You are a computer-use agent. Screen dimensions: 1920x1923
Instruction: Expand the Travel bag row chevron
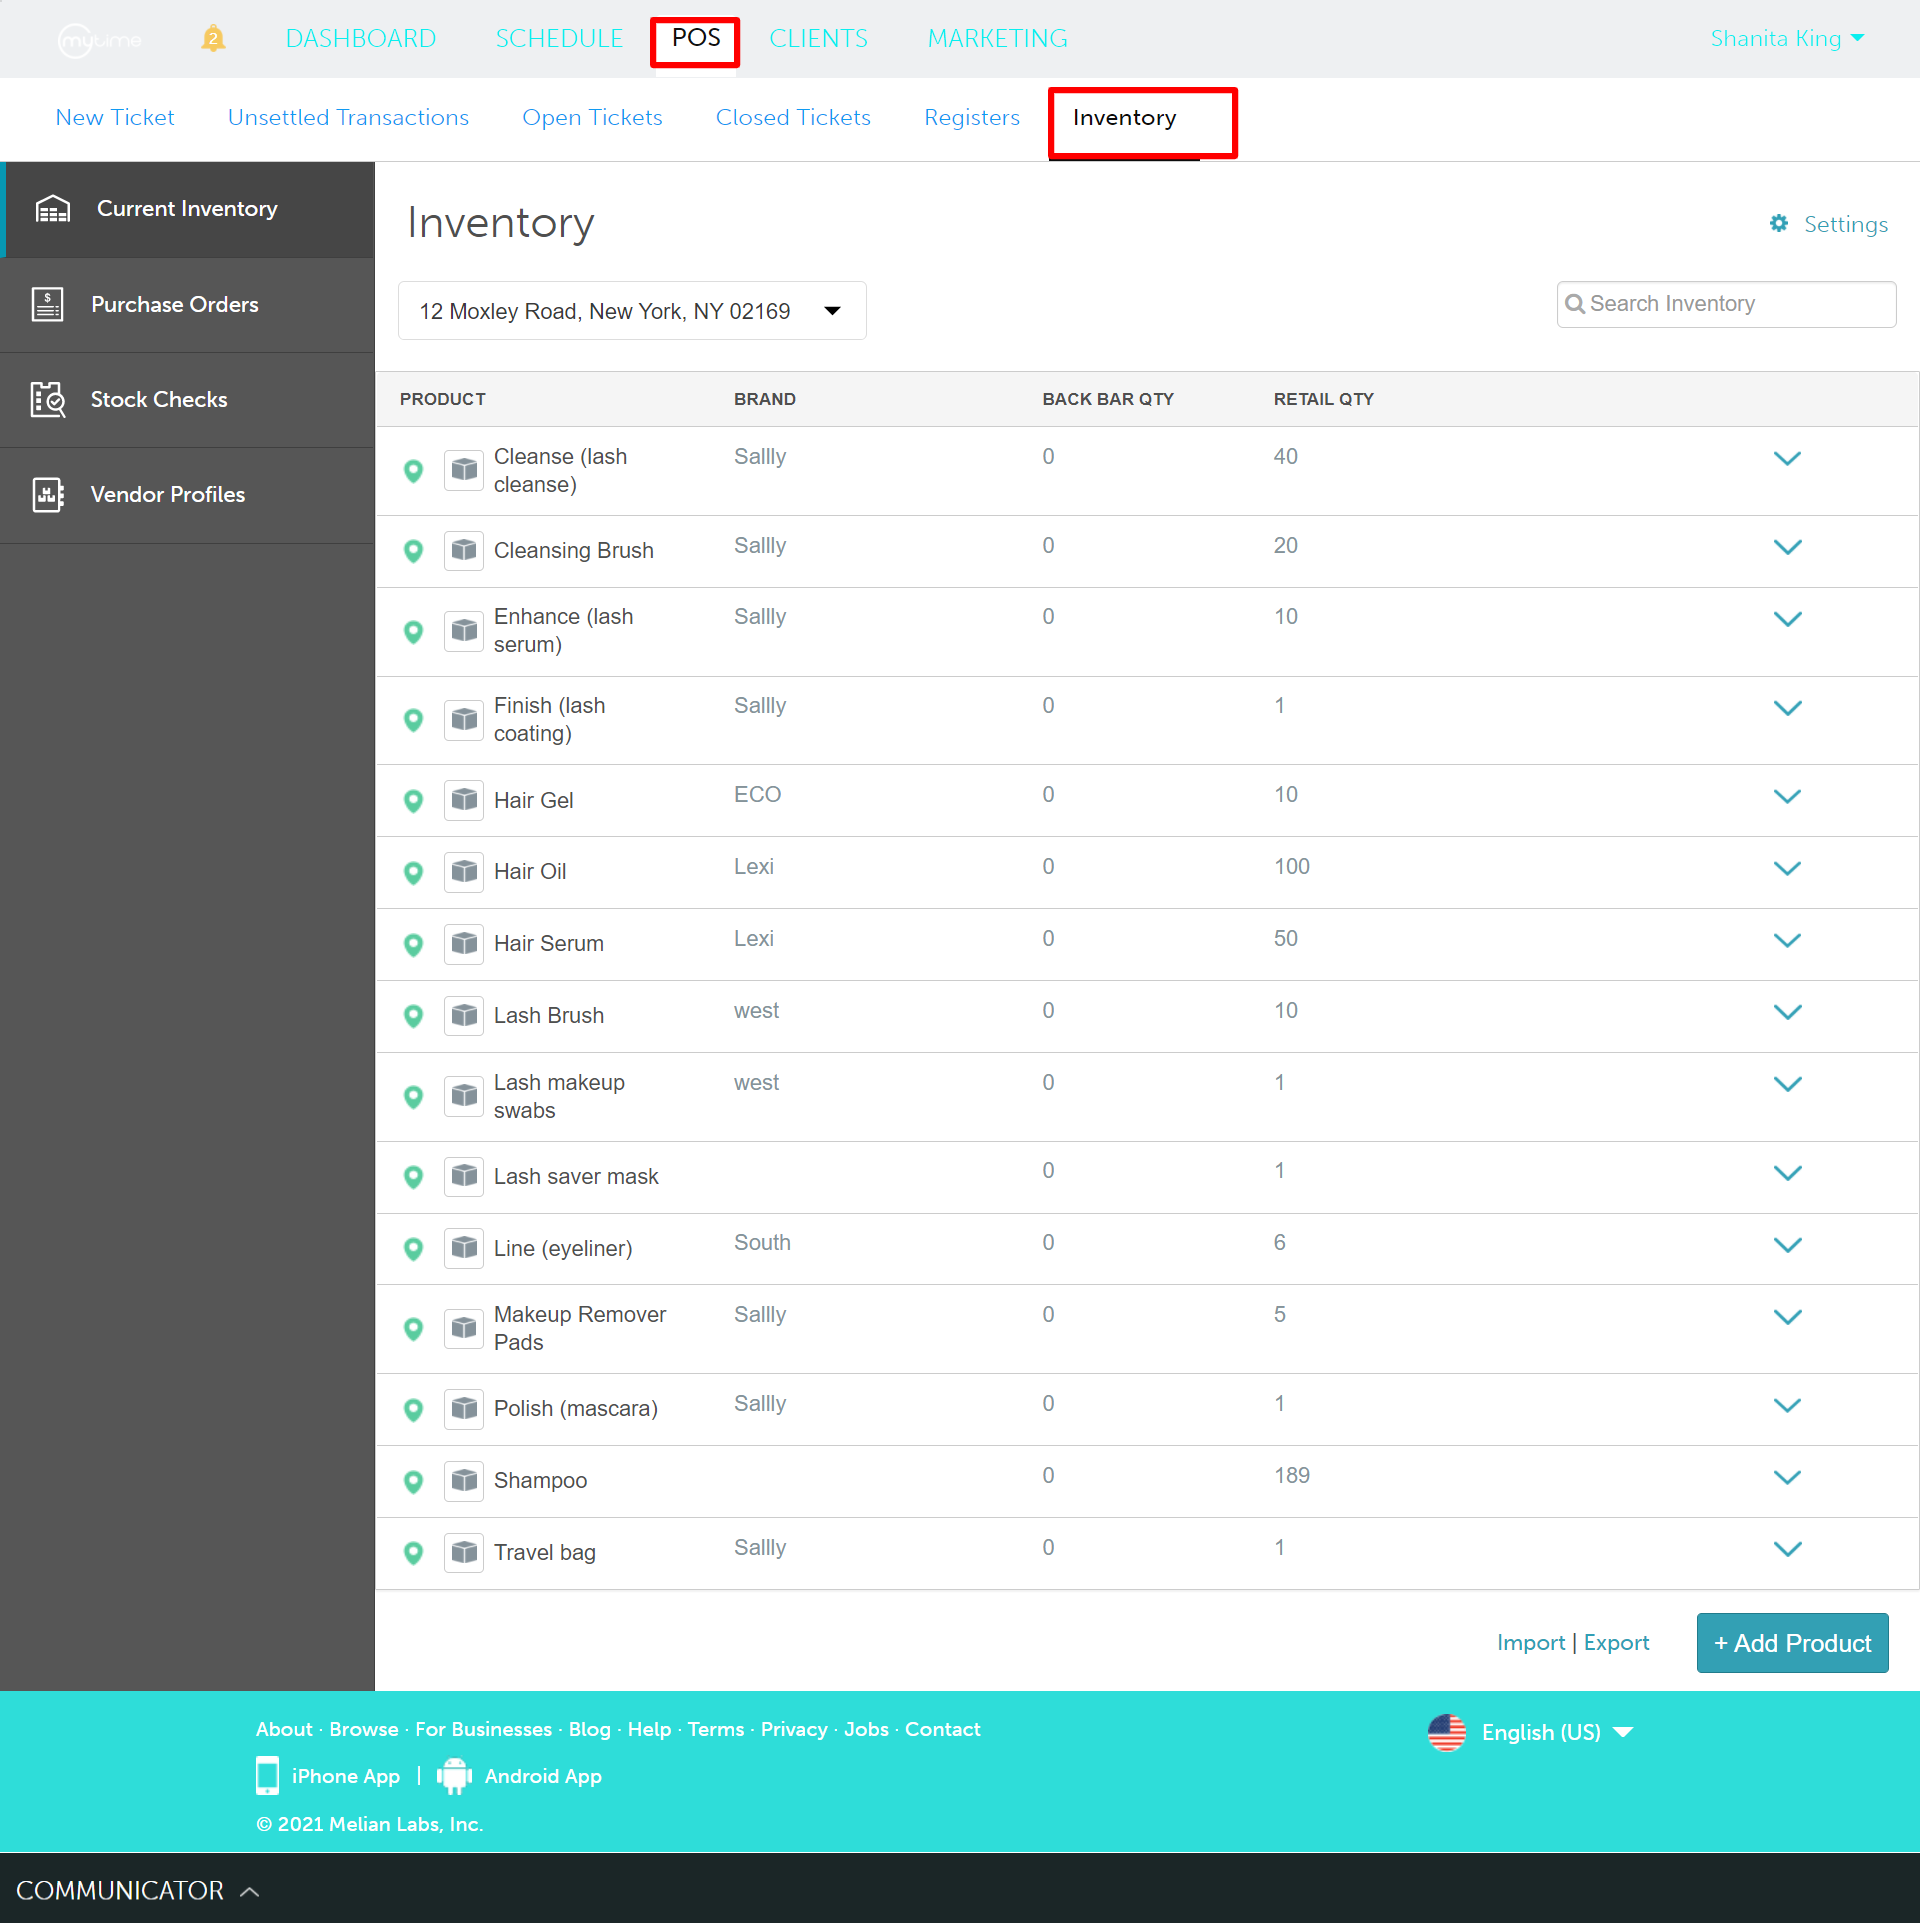point(1787,1549)
